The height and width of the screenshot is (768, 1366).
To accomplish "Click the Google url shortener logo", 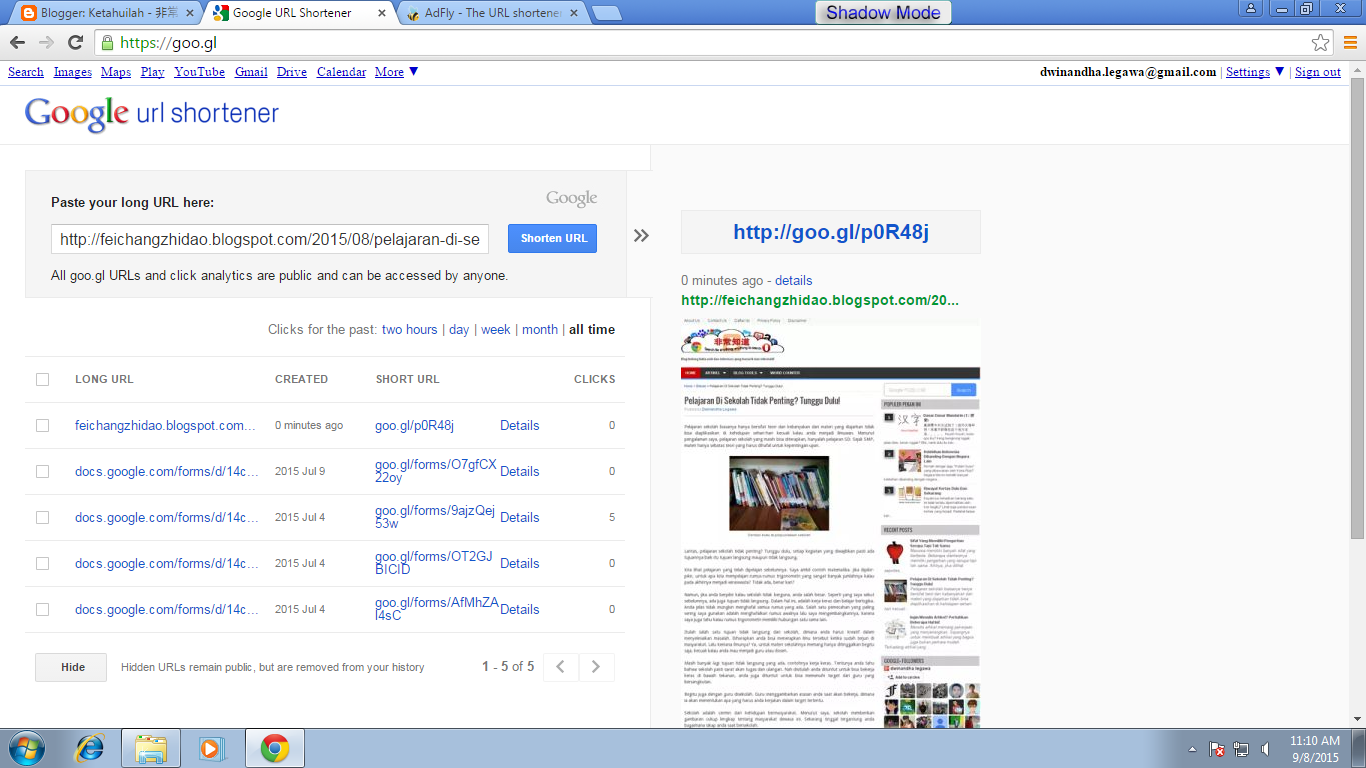I will pyautogui.click(x=152, y=113).
